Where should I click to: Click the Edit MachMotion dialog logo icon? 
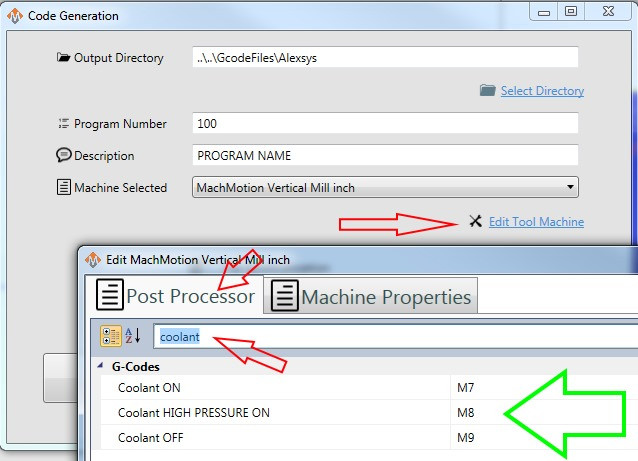coord(92,259)
